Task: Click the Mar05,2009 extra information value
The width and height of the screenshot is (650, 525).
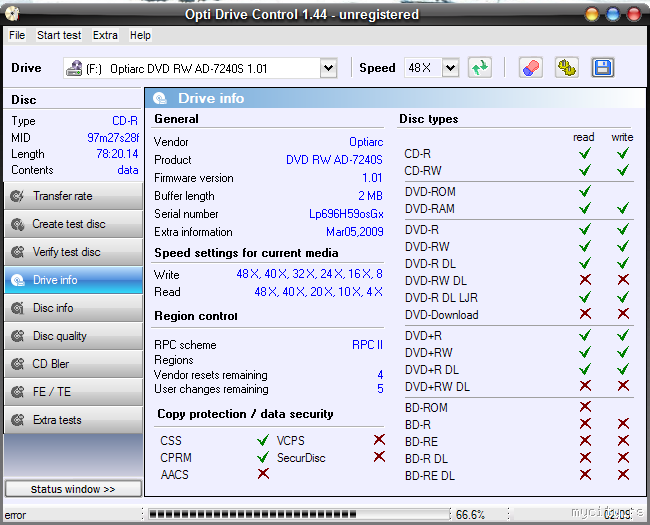Action: [x=354, y=232]
